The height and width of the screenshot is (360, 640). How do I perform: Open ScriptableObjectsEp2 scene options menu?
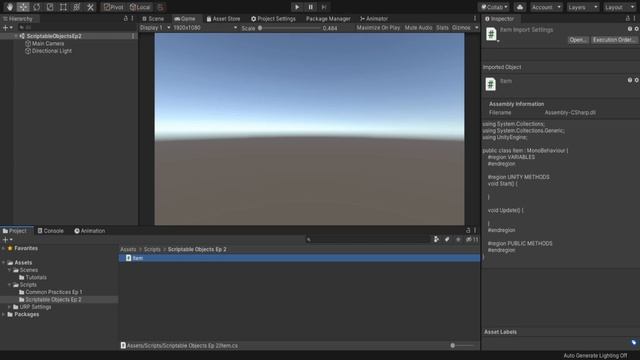tap(133, 36)
